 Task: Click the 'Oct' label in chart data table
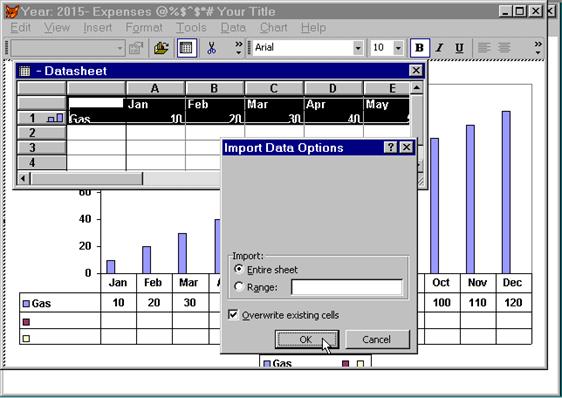coord(441,283)
